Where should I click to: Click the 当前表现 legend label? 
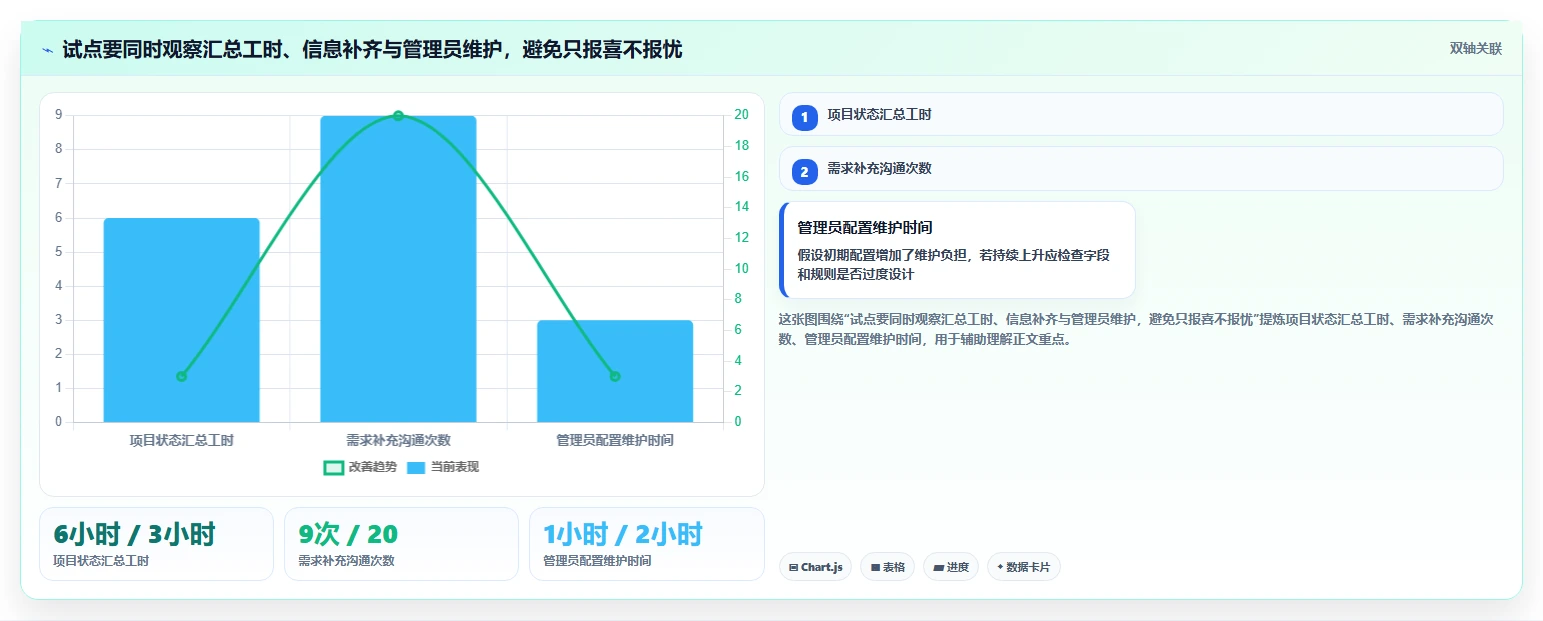point(455,467)
